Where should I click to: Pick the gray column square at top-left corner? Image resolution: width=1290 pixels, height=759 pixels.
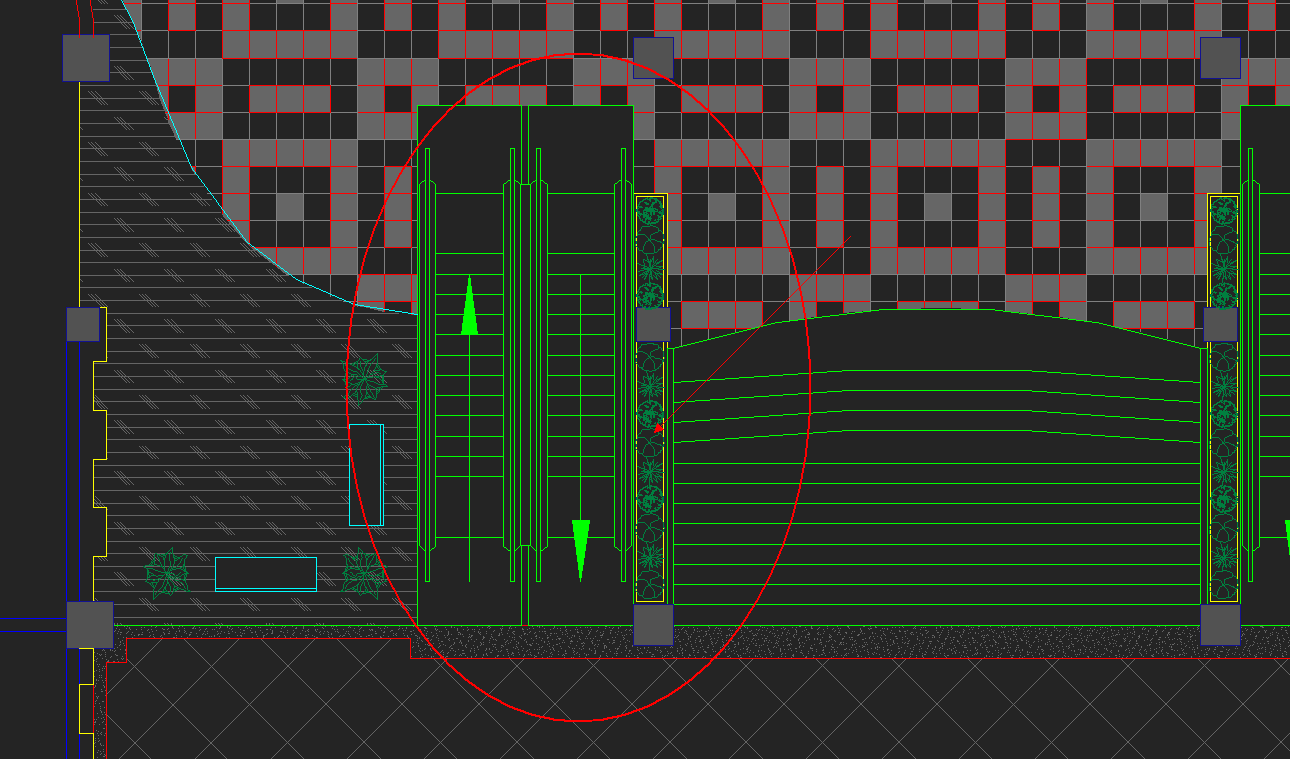point(86,57)
